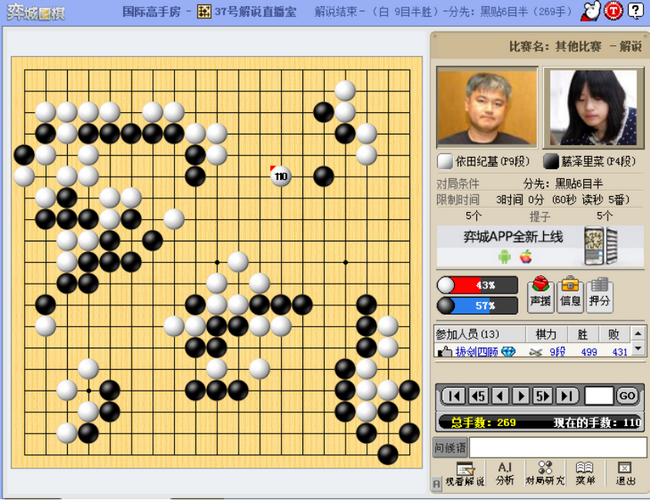This screenshot has height=500, width=650.
Task: Skip forward five moves
Action: tap(543, 396)
